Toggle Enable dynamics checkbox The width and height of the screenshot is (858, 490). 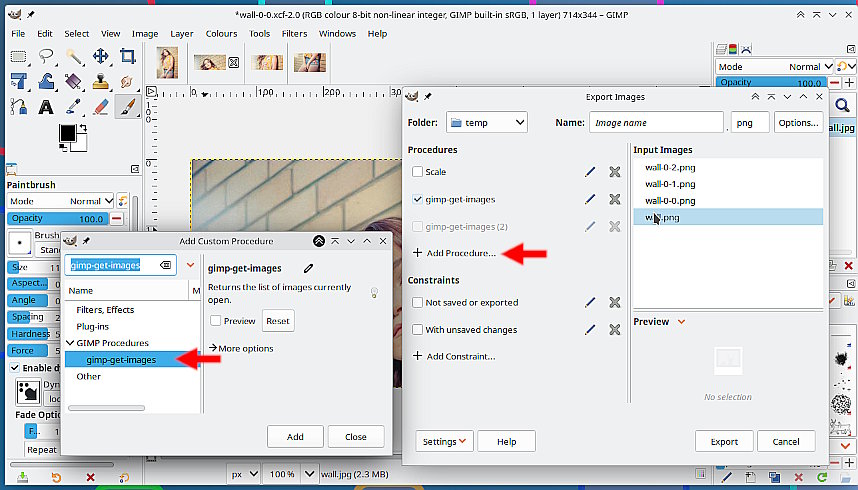click(x=15, y=368)
